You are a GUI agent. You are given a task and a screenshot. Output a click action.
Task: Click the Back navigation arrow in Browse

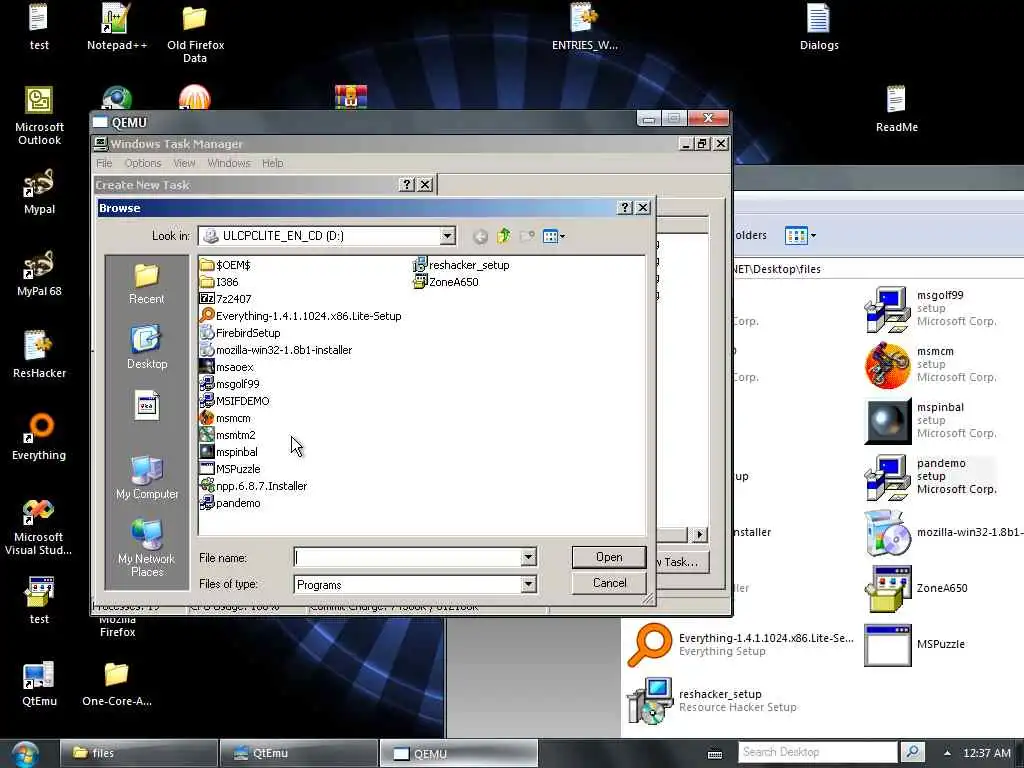(480, 236)
